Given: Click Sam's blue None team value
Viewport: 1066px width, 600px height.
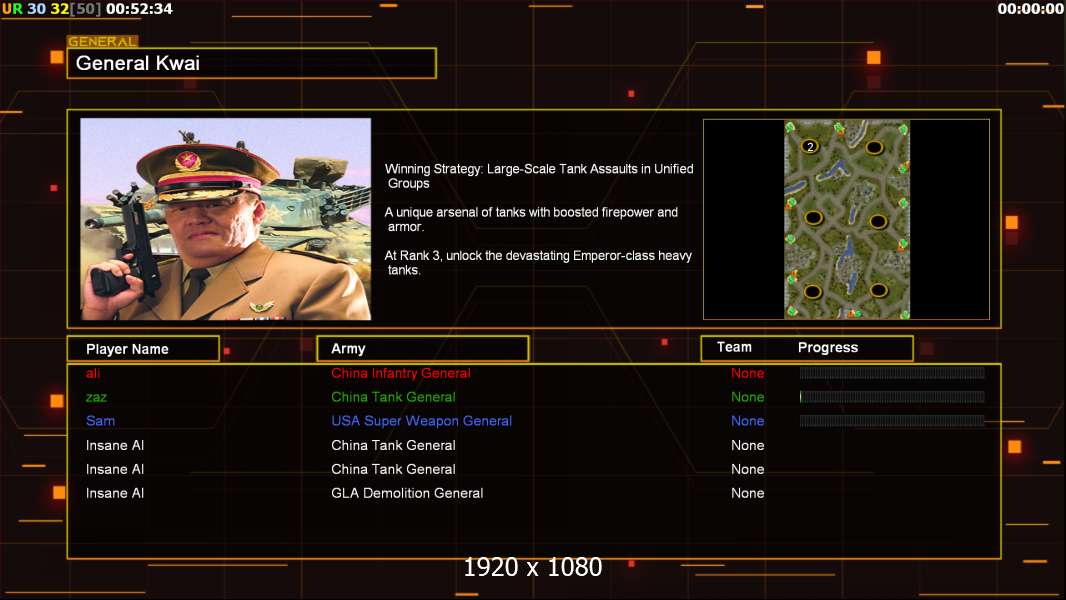Looking at the screenshot, I should [747, 421].
